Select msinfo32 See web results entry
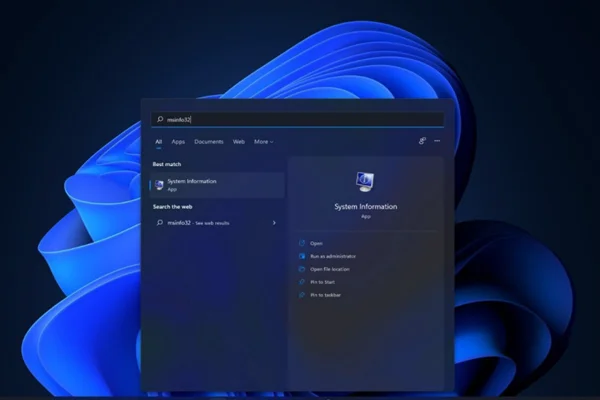Image resolution: width=600 pixels, height=400 pixels. pos(198,222)
